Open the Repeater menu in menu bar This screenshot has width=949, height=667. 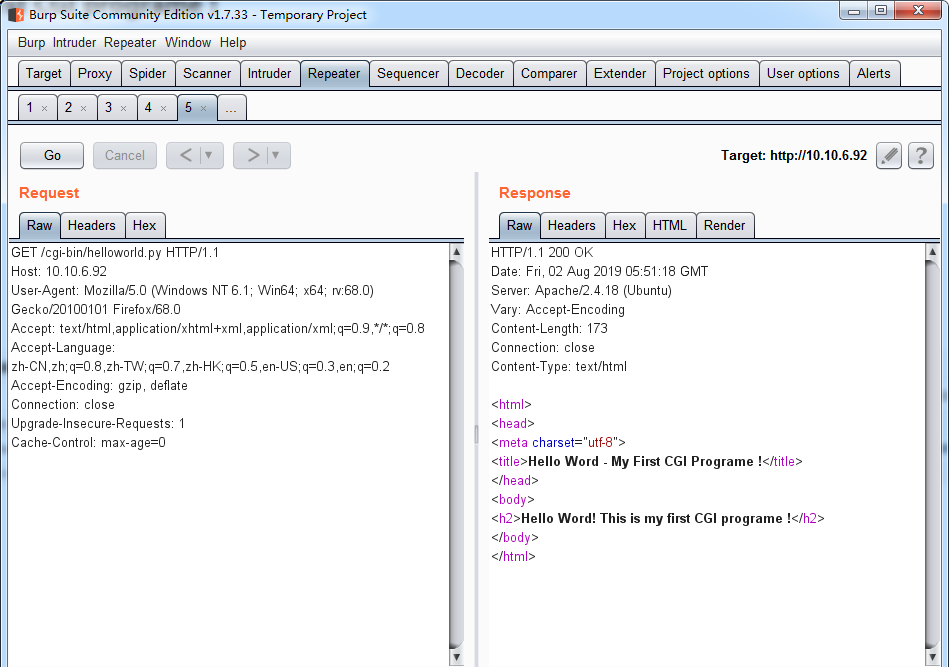pos(130,42)
